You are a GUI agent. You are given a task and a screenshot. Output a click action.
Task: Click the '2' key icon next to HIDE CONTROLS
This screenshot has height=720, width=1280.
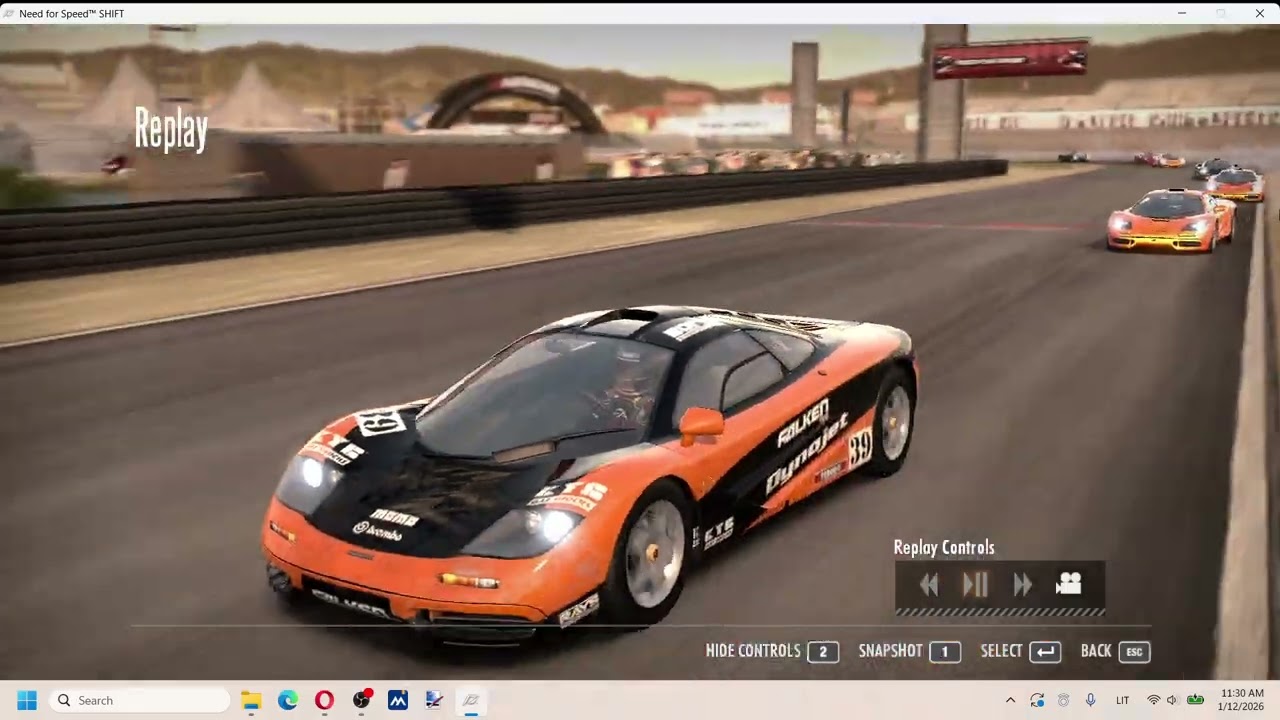[x=823, y=652]
